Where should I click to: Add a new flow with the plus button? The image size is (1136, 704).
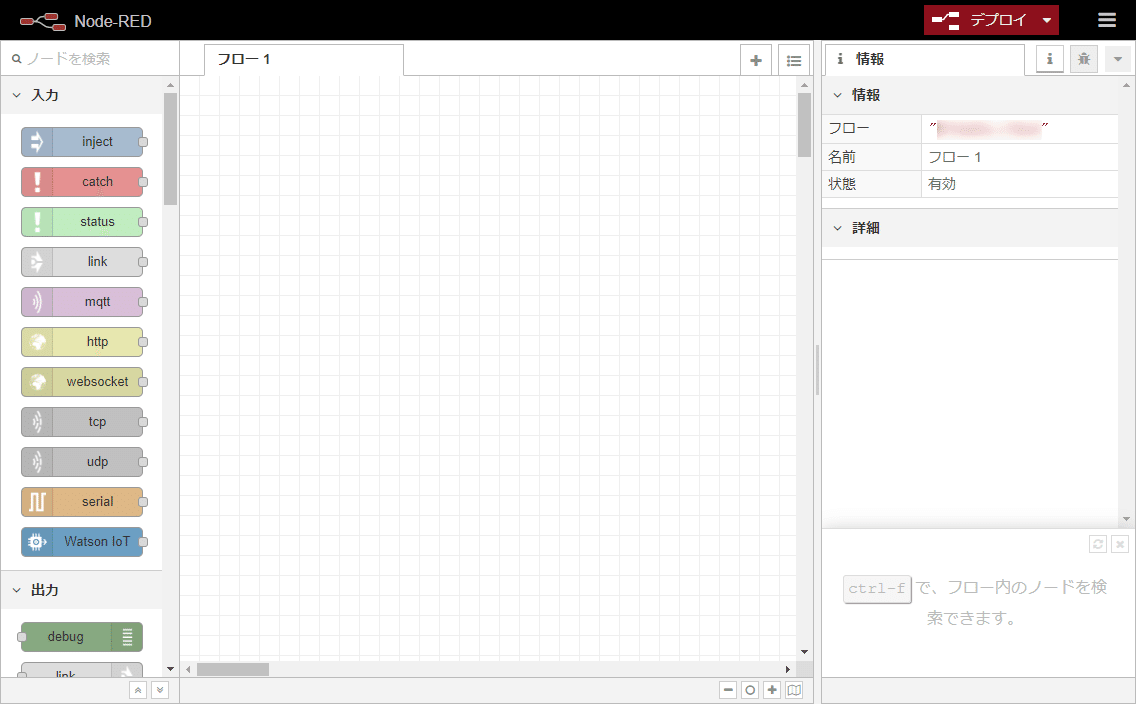(x=755, y=59)
